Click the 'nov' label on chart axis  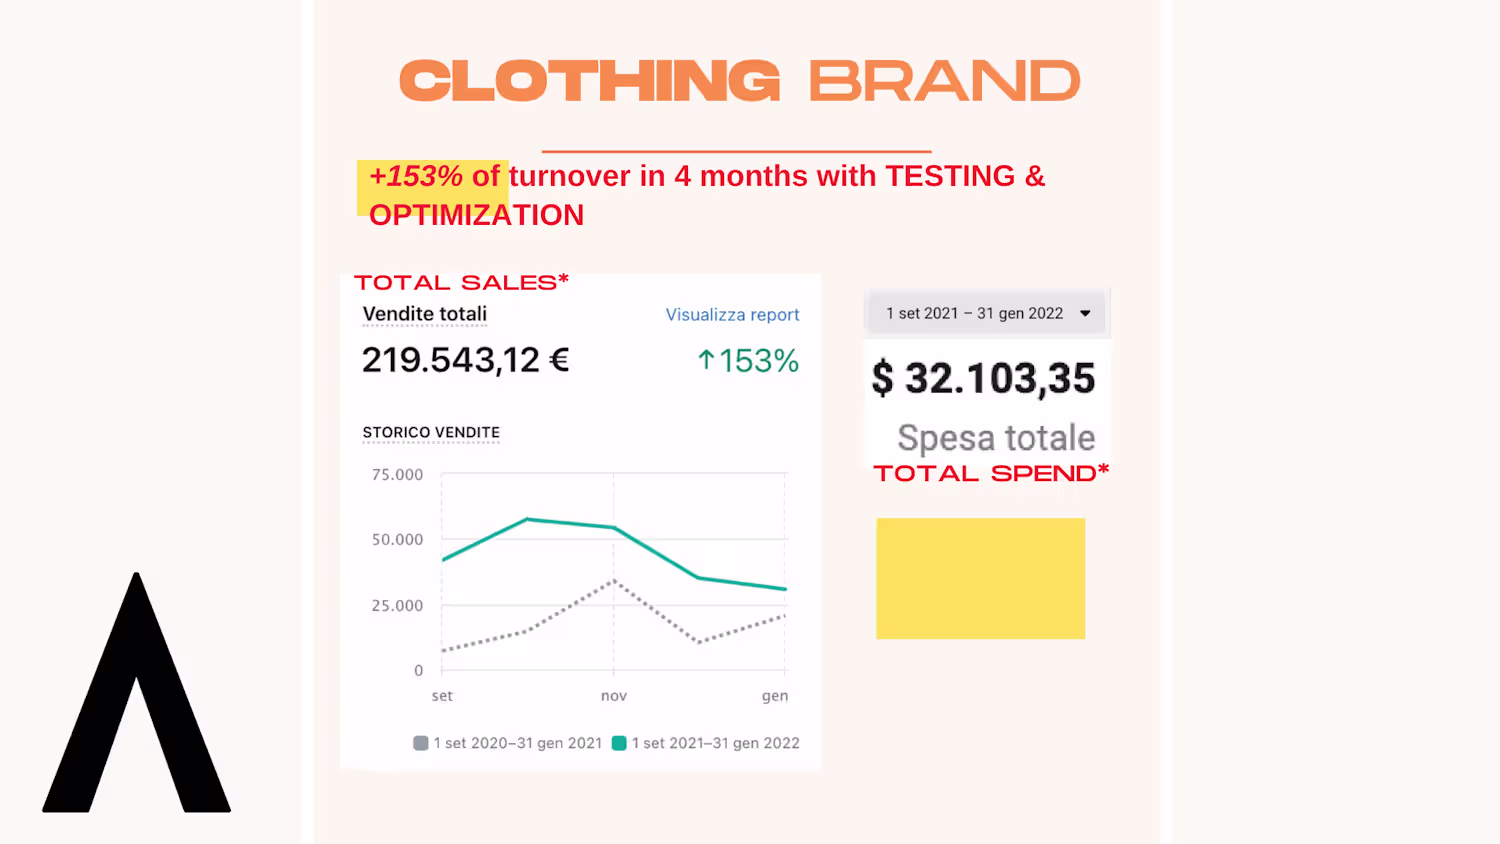click(x=614, y=696)
